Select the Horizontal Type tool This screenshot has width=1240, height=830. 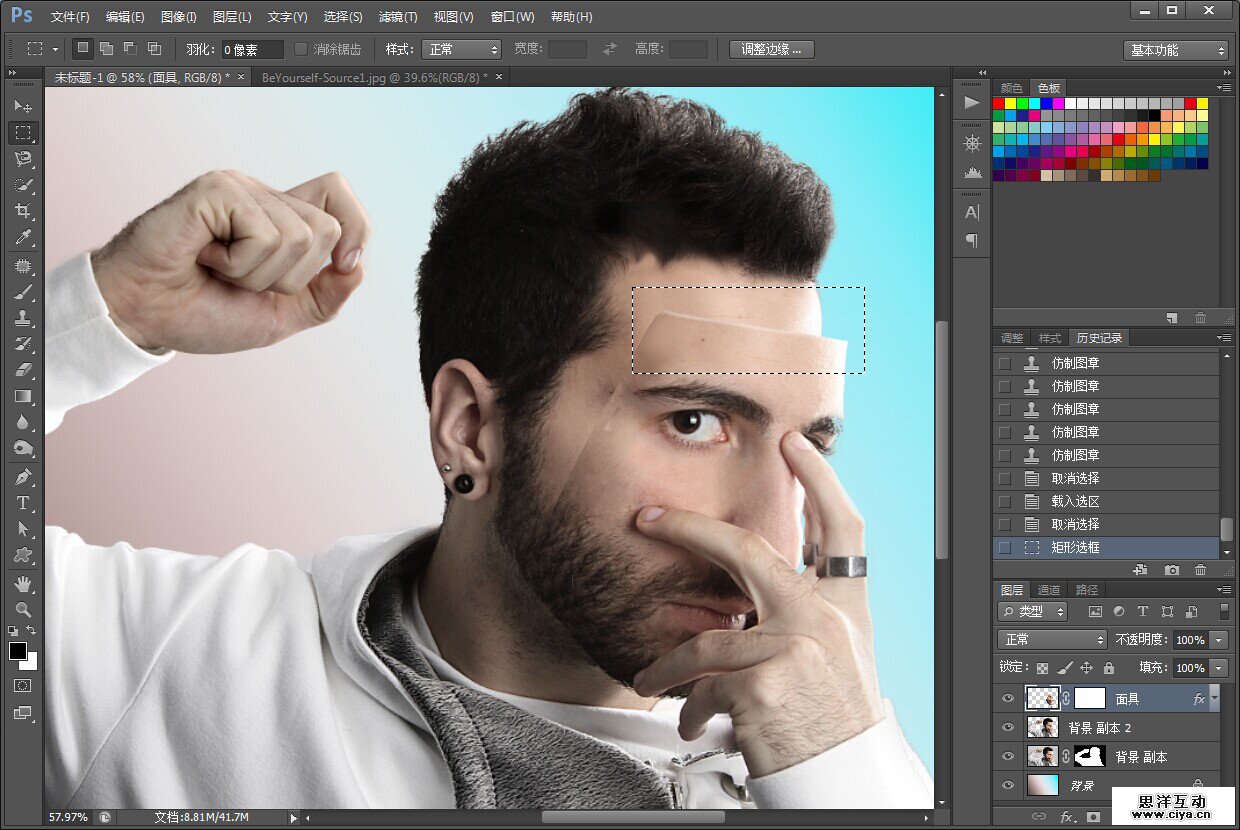point(23,503)
